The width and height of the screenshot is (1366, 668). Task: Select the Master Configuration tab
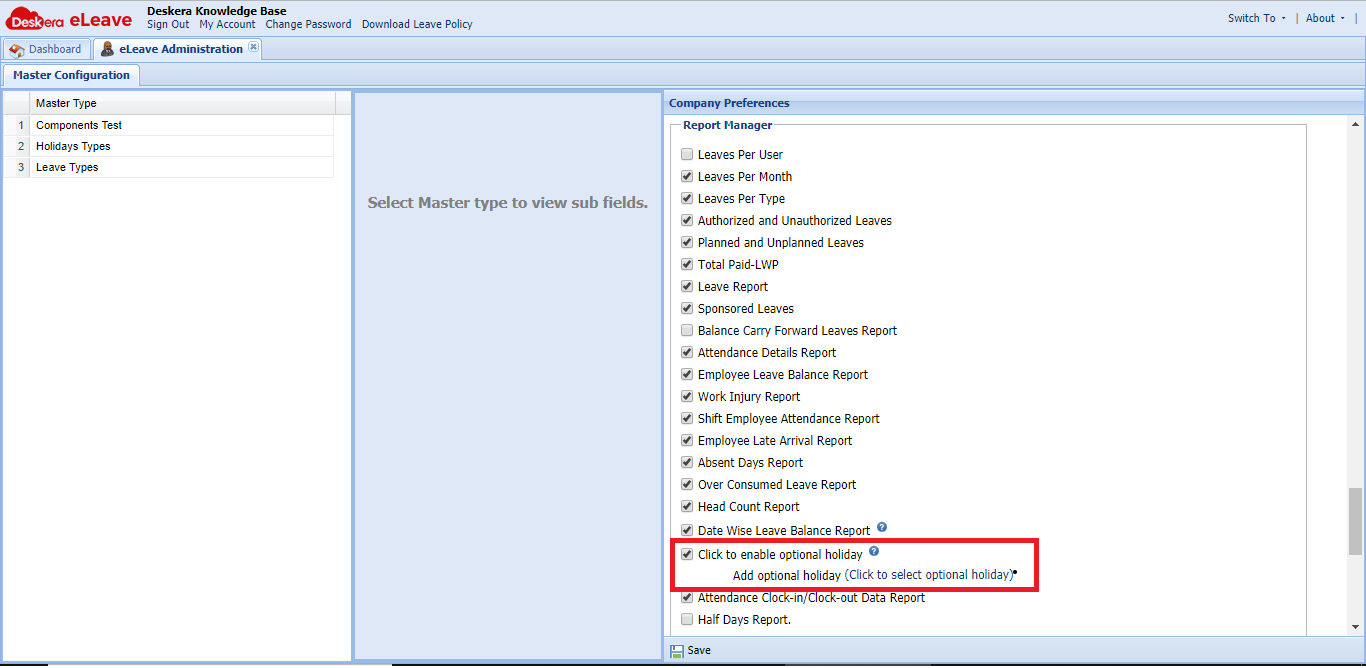pyautogui.click(x=71, y=75)
